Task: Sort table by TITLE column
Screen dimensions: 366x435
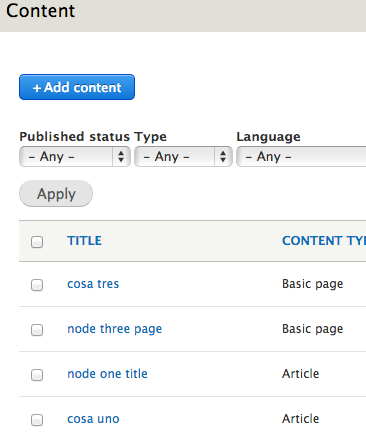Action: click(x=84, y=241)
